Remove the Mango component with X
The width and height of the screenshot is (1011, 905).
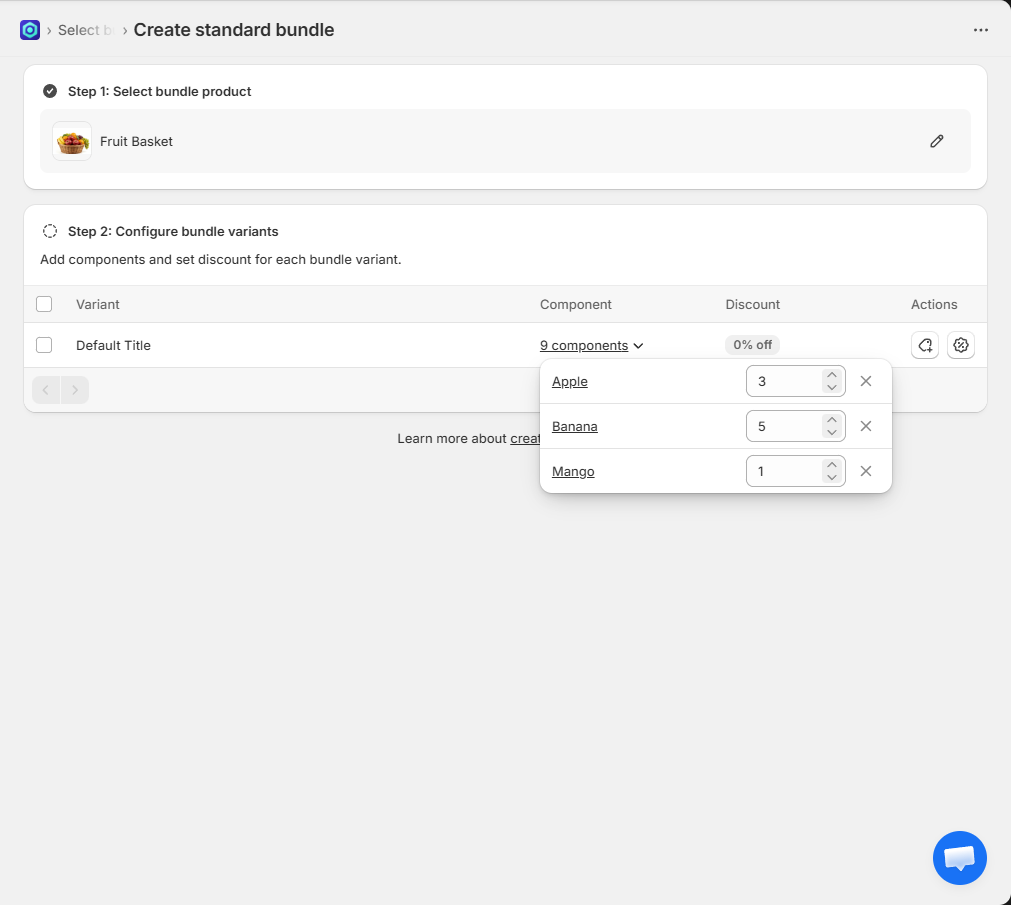[x=866, y=471]
